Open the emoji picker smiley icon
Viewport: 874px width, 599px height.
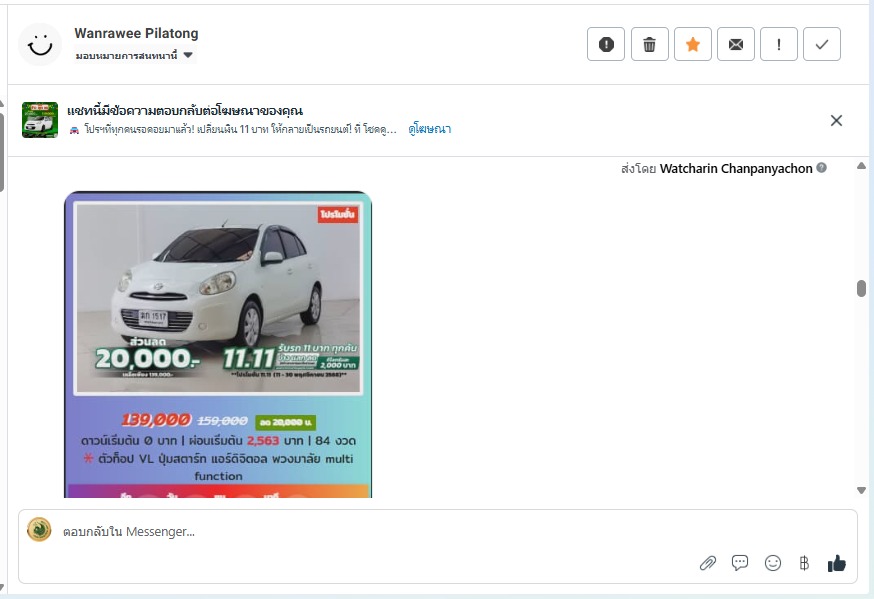(x=773, y=563)
